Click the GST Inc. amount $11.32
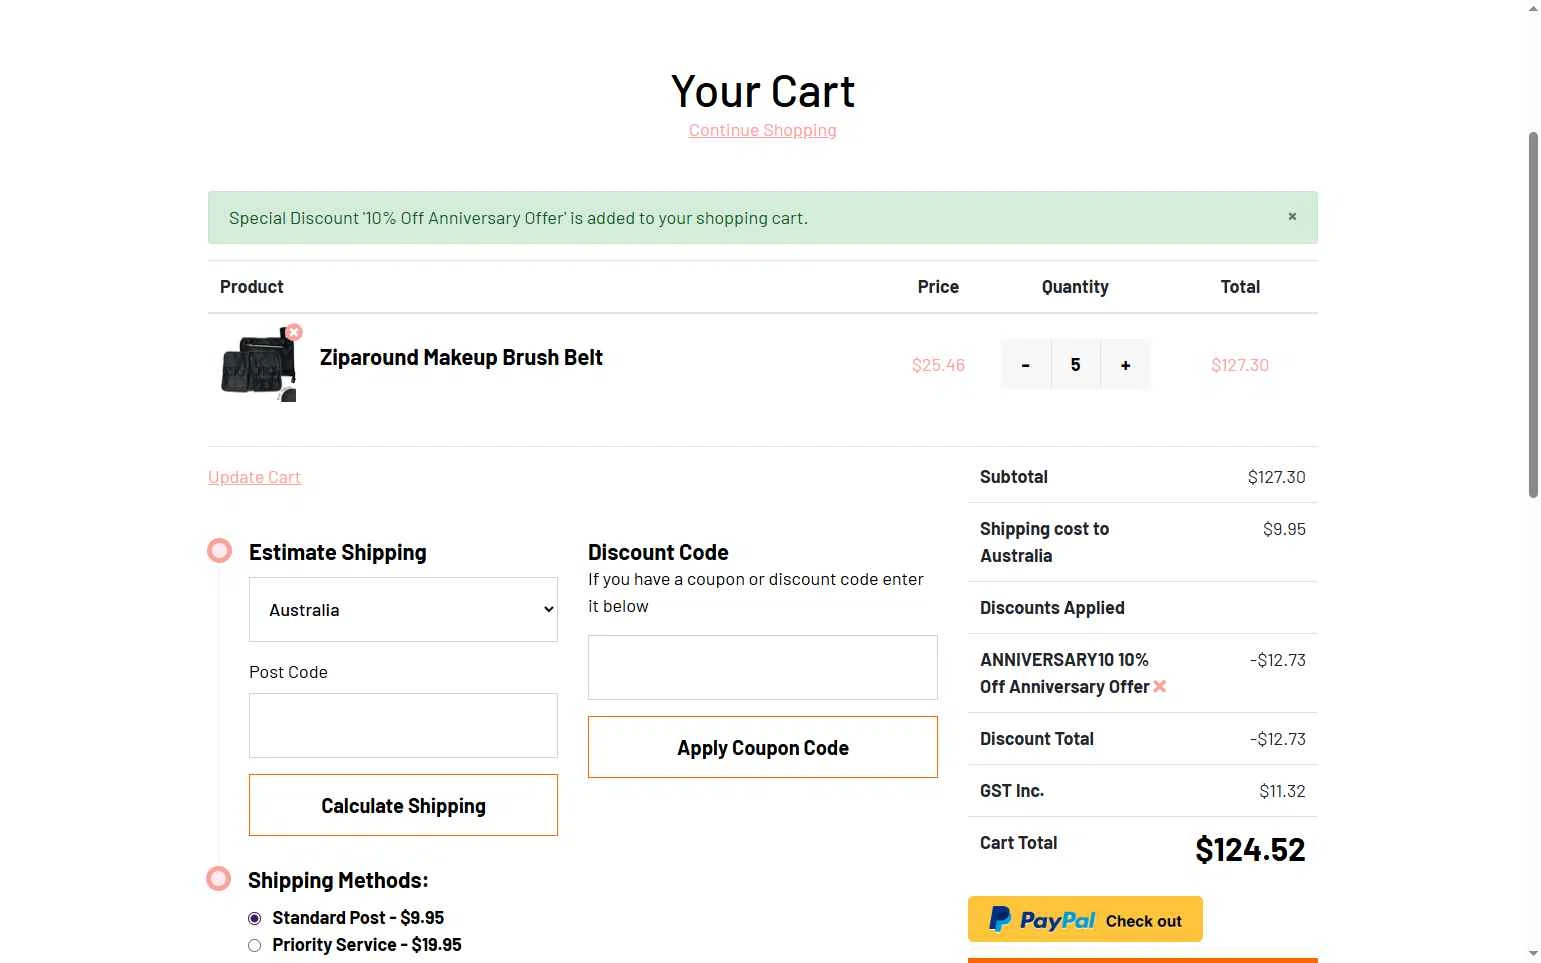This screenshot has height=963, width=1541. point(1282,791)
